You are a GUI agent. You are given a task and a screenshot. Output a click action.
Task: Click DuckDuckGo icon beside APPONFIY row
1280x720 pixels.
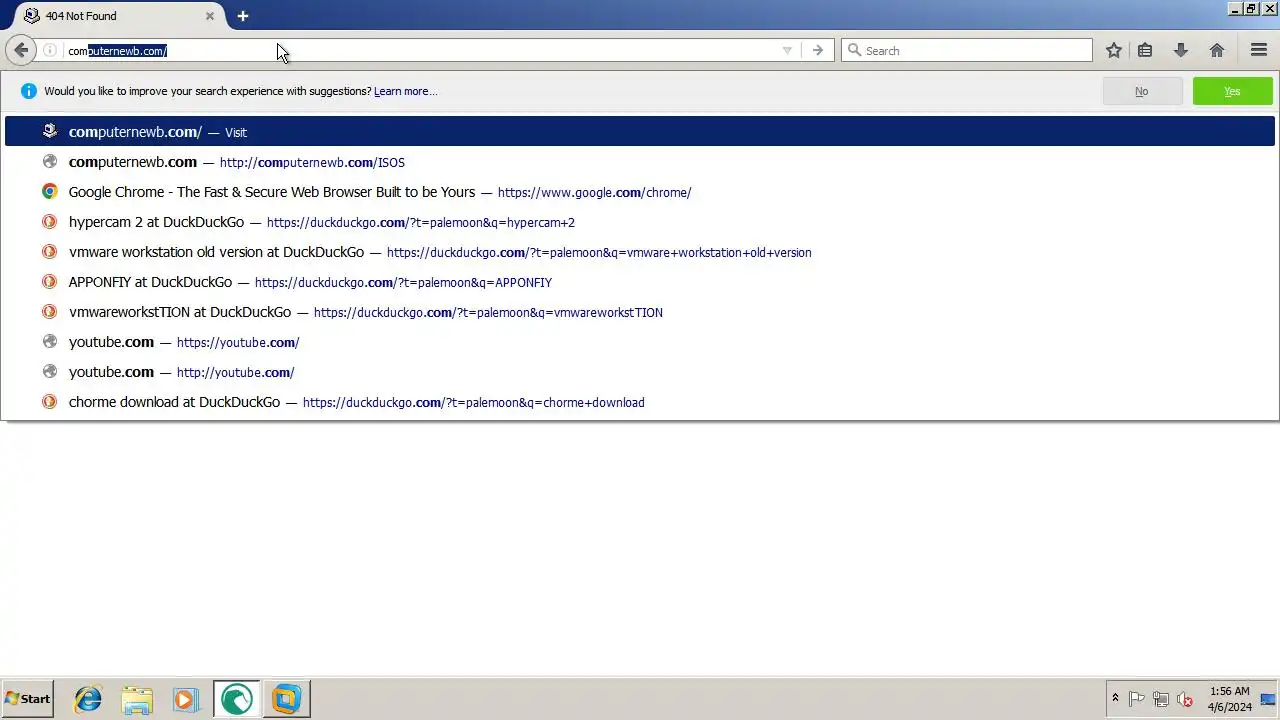point(49,282)
